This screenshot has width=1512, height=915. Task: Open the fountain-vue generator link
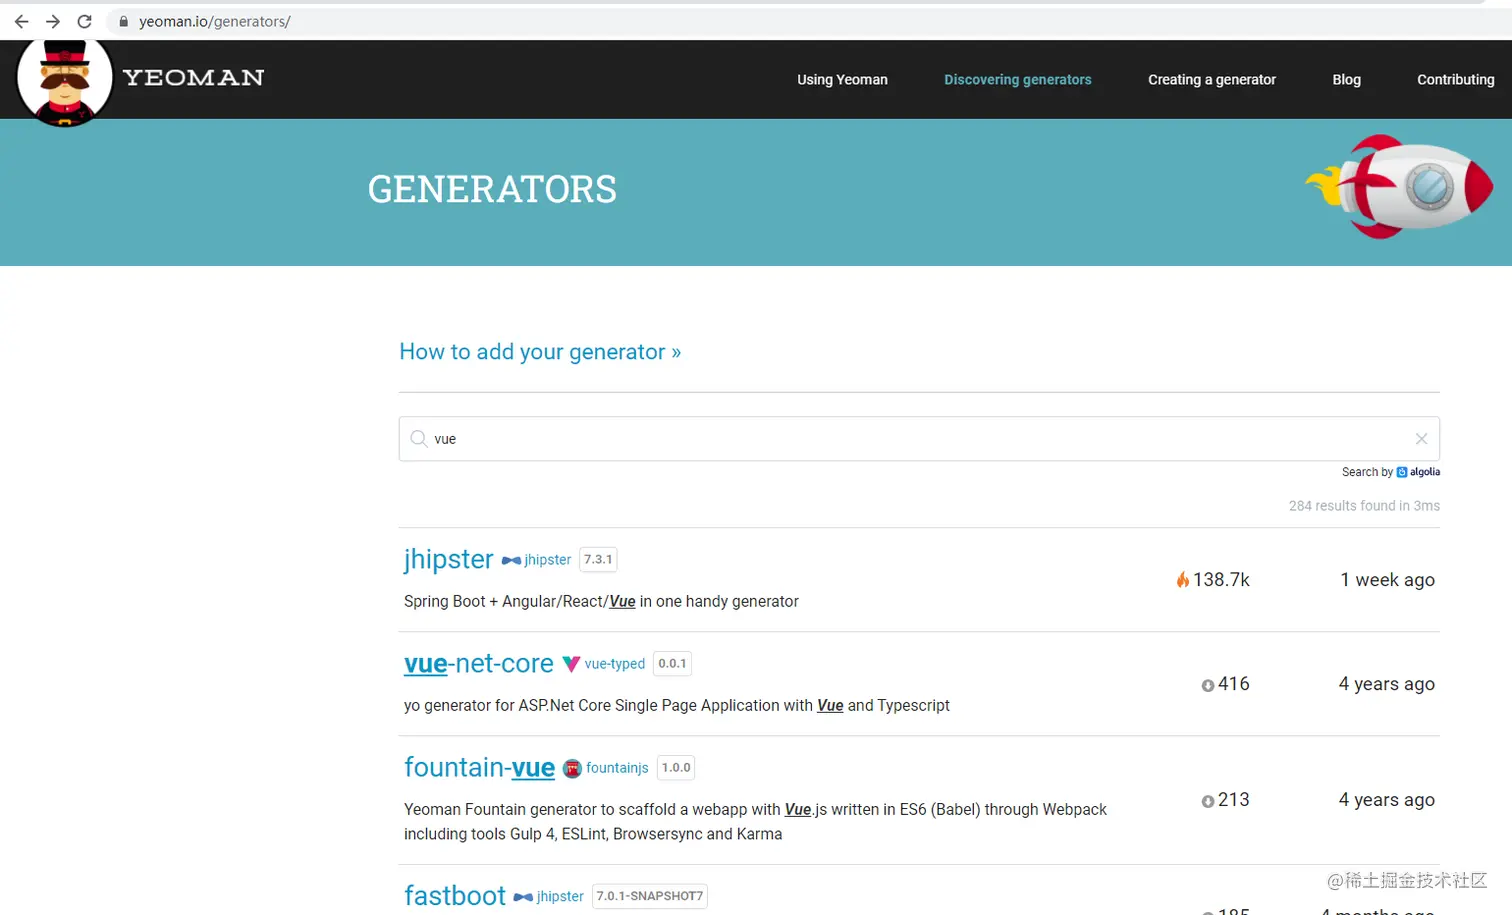click(479, 768)
